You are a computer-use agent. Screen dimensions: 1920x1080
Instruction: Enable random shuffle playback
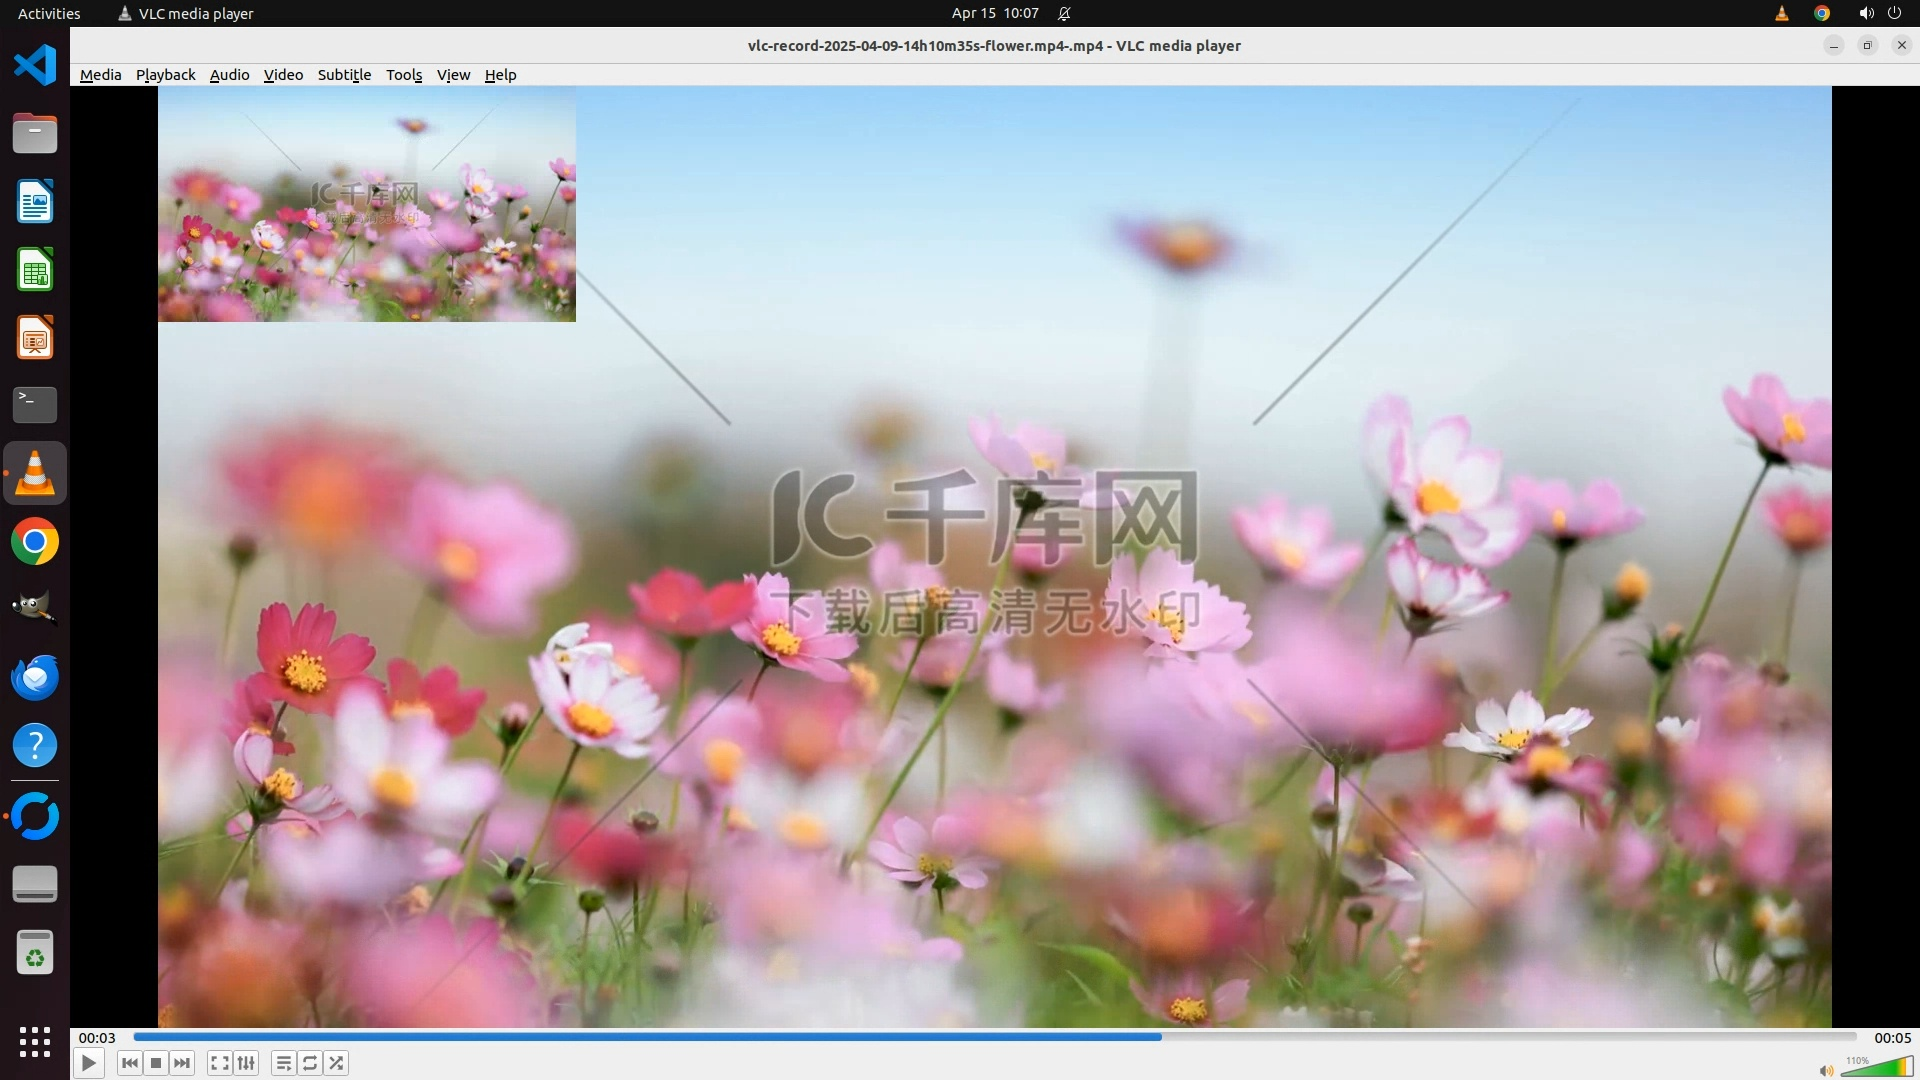[337, 1063]
